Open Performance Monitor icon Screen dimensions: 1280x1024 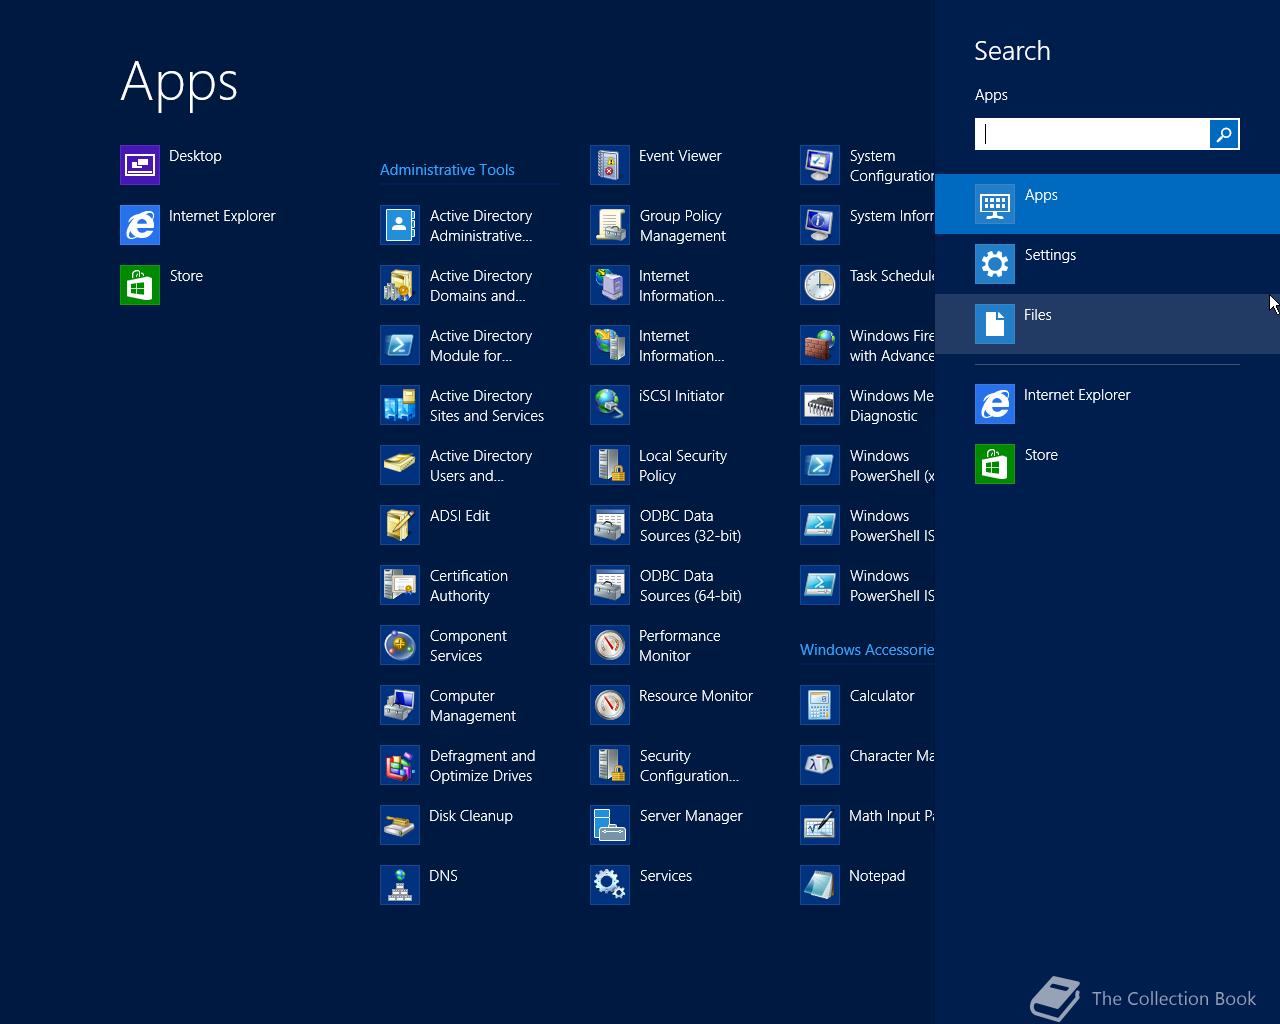pyautogui.click(x=610, y=645)
